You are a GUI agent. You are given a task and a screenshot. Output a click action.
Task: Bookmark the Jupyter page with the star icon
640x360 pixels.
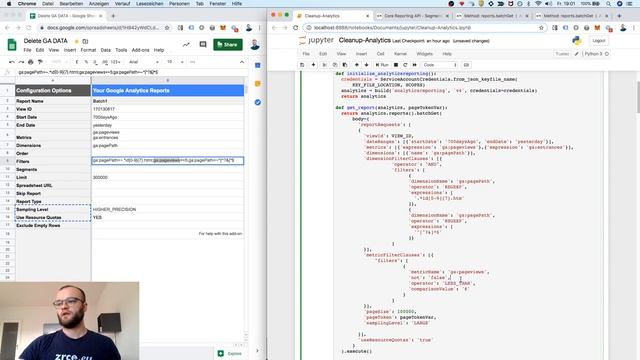pyautogui.click(x=541, y=28)
